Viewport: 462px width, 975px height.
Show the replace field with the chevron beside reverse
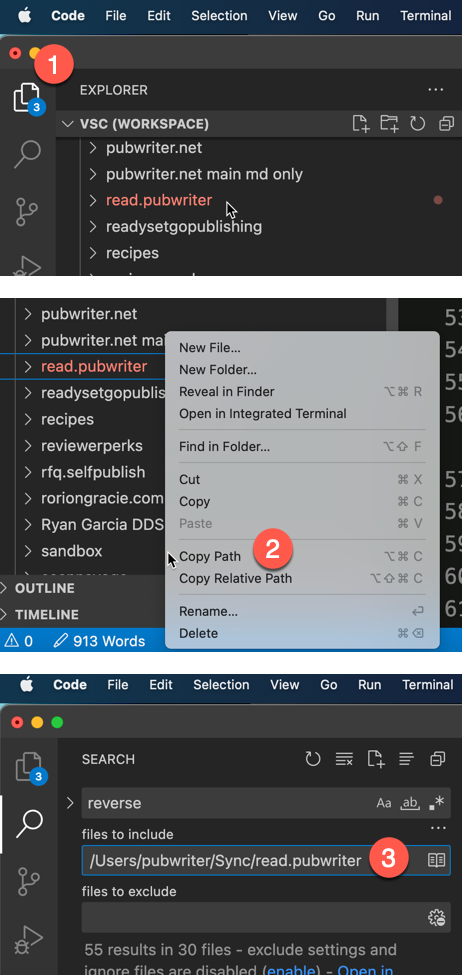[x=70, y=803]
